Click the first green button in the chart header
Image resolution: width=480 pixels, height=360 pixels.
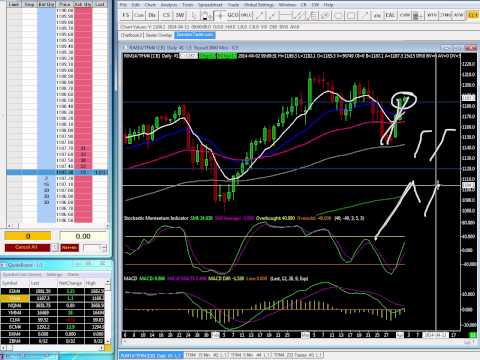tap(207, 56)
